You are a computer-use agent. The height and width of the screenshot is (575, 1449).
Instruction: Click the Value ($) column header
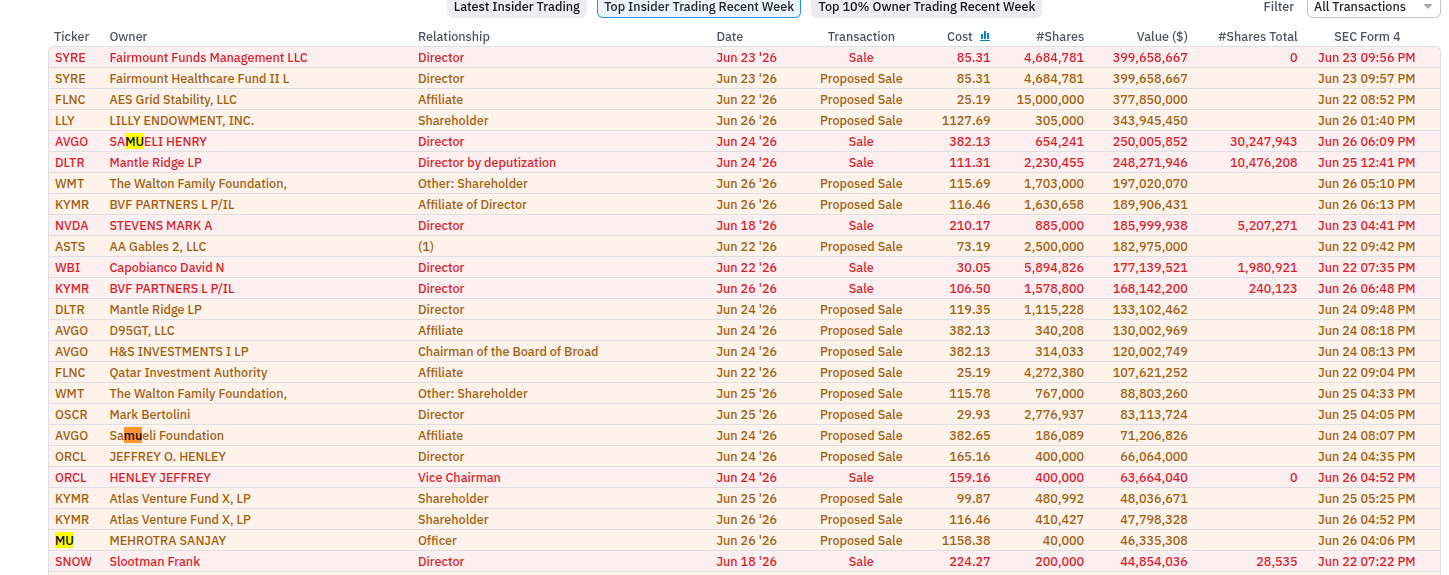click(x=1162, y=36)
